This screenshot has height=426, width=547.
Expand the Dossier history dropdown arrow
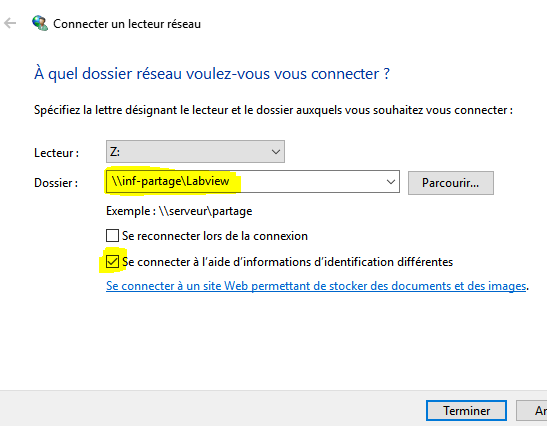click(x=391, y=182)
